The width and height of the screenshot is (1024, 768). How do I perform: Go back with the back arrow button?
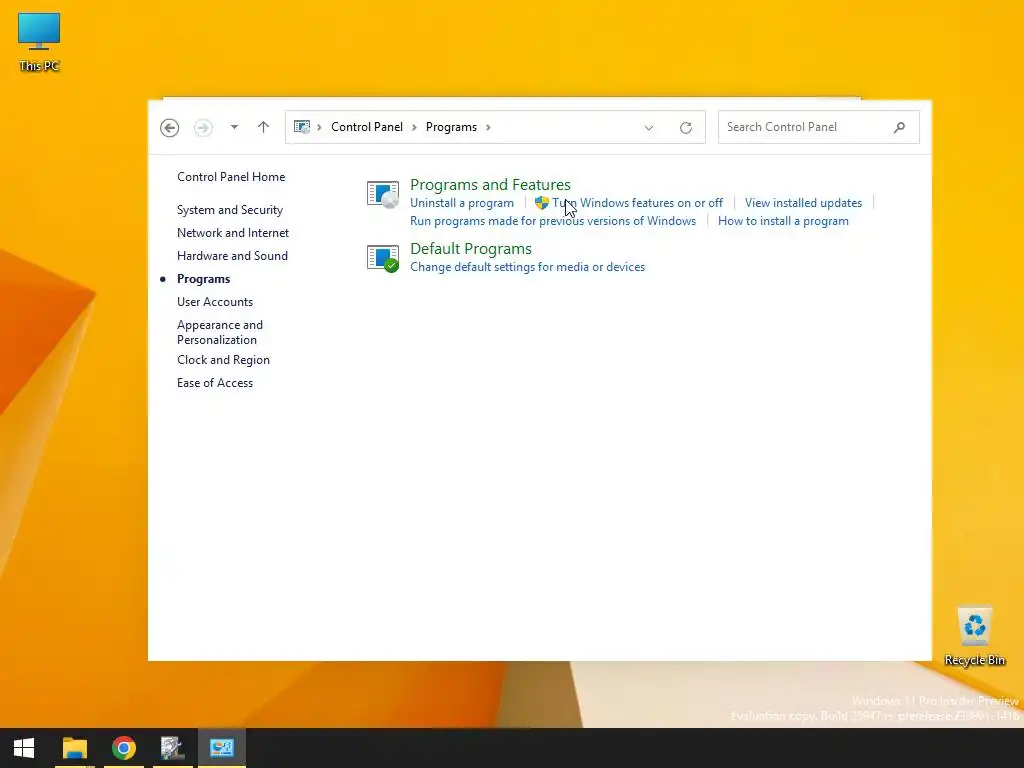pos(170,127)
